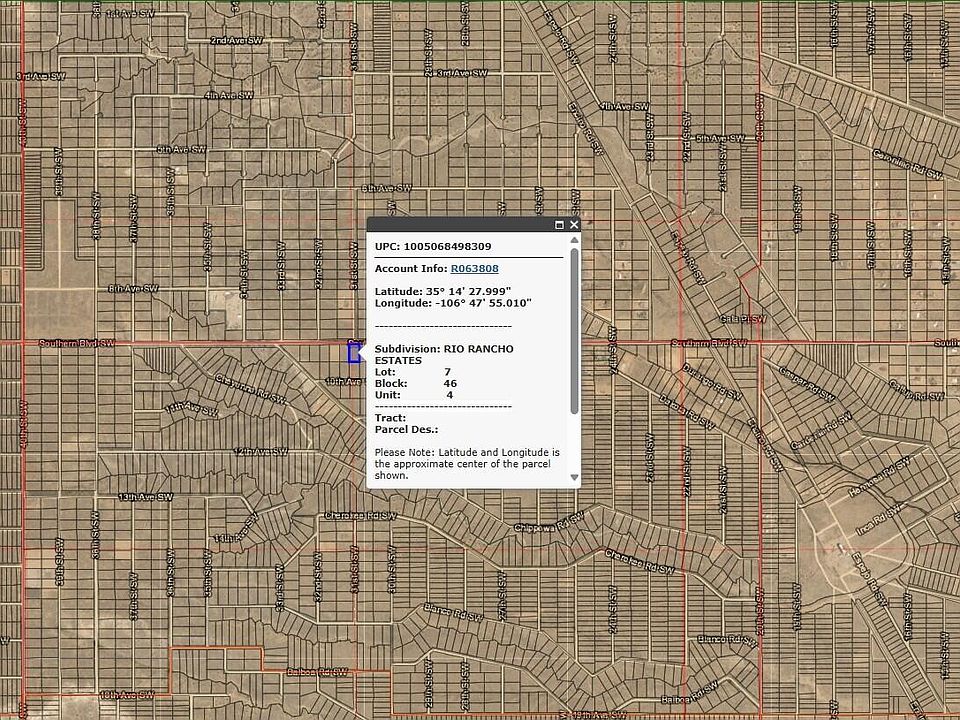Click the Please Note latitude disclaimer text
The height and width of the screenshot is (720, 960).
point(467,464)
